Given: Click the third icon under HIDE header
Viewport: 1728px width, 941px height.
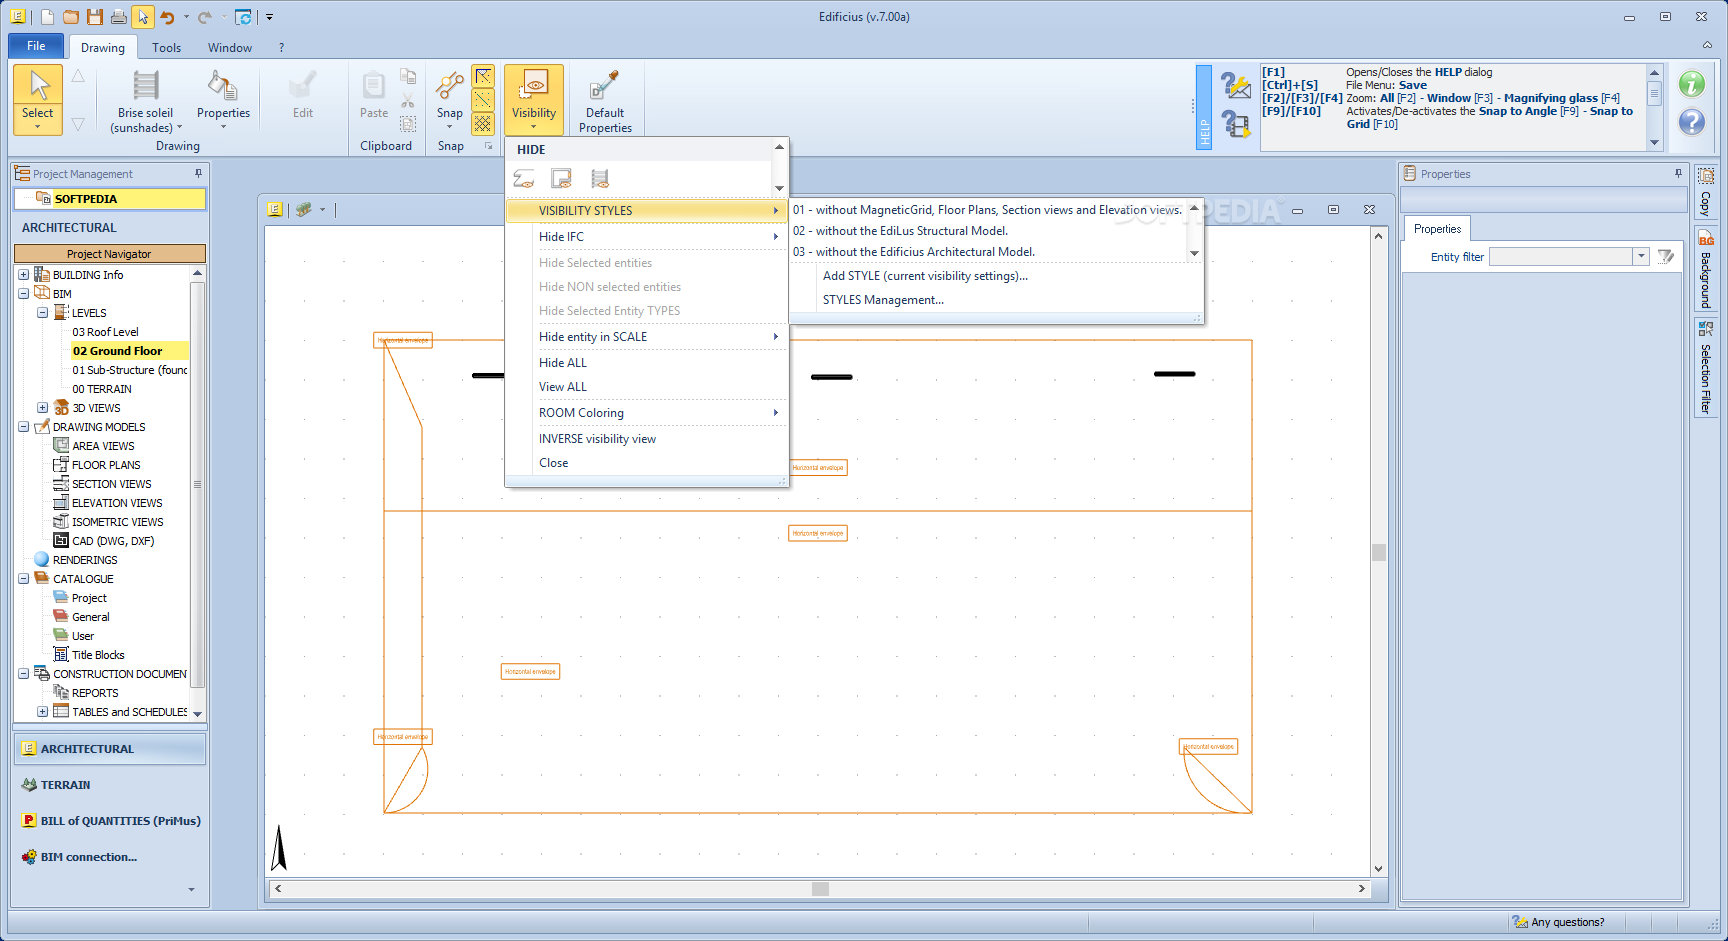Looking at the screenshot, I should pos(600,179).
